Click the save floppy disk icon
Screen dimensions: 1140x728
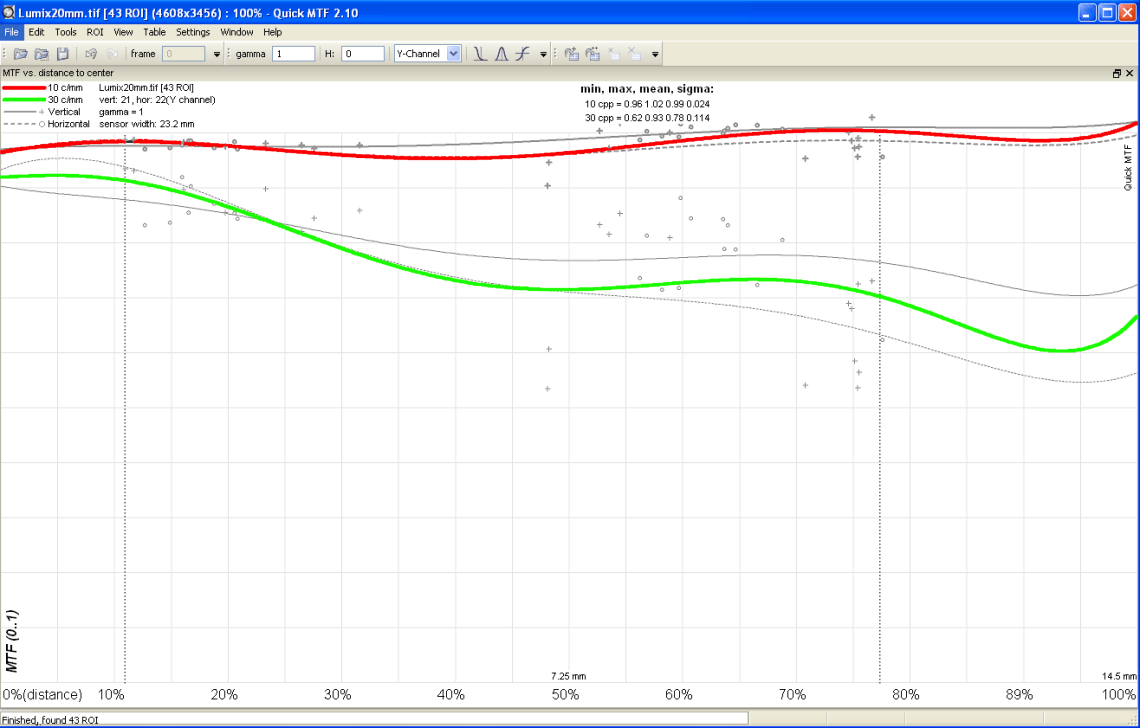(62, 54)
